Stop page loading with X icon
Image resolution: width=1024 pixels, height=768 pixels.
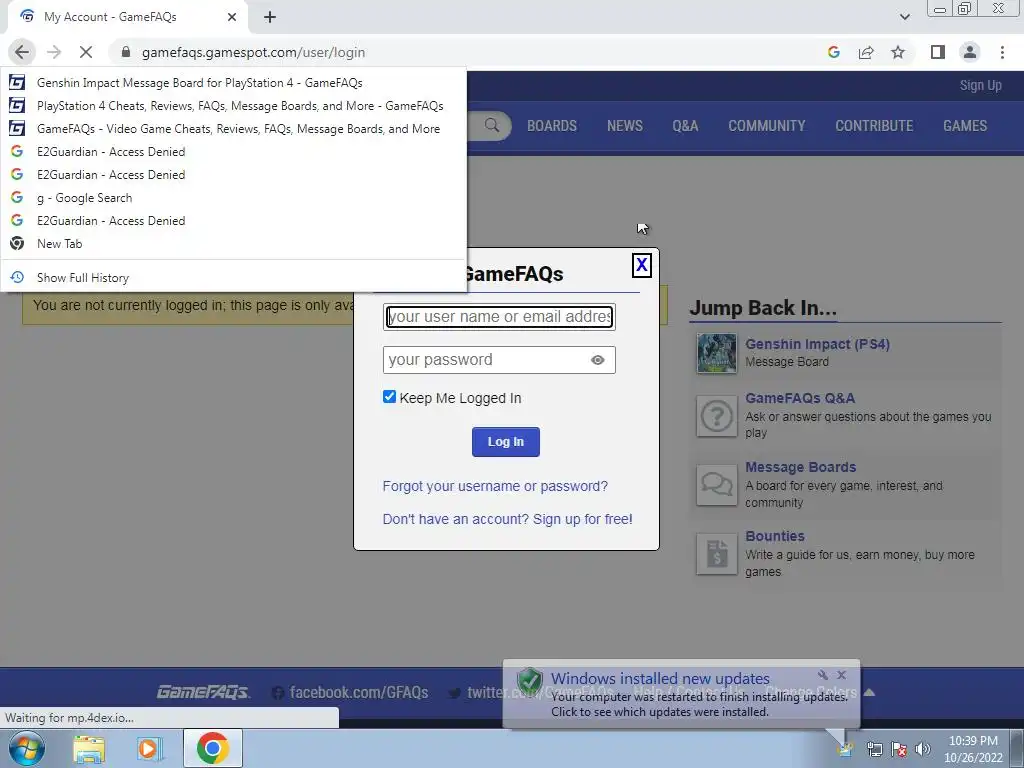[86, 52]
